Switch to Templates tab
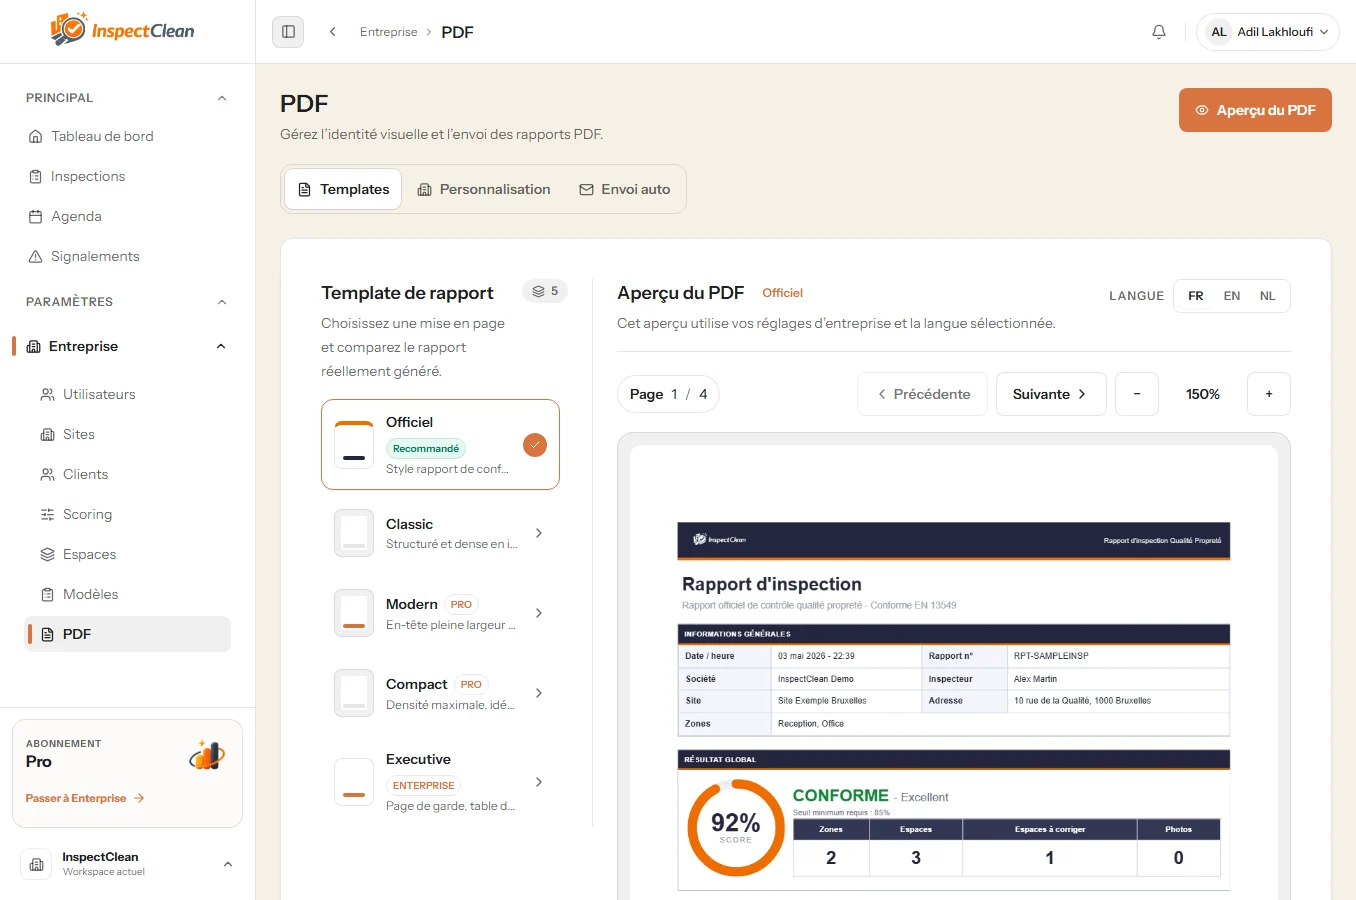The image size is (1356, 900). coord(343,189)
